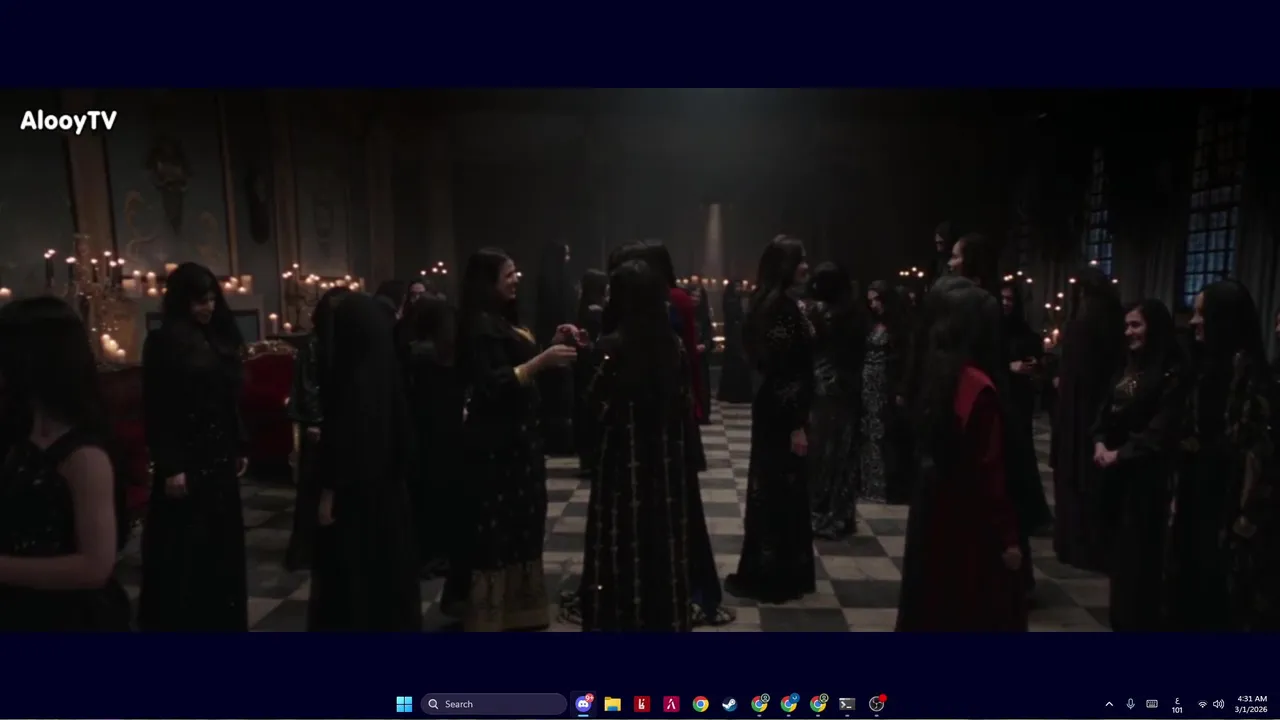Click the microphone tray icon
This screenshot has width=1280, height=720.
(x=1130, y=704)
